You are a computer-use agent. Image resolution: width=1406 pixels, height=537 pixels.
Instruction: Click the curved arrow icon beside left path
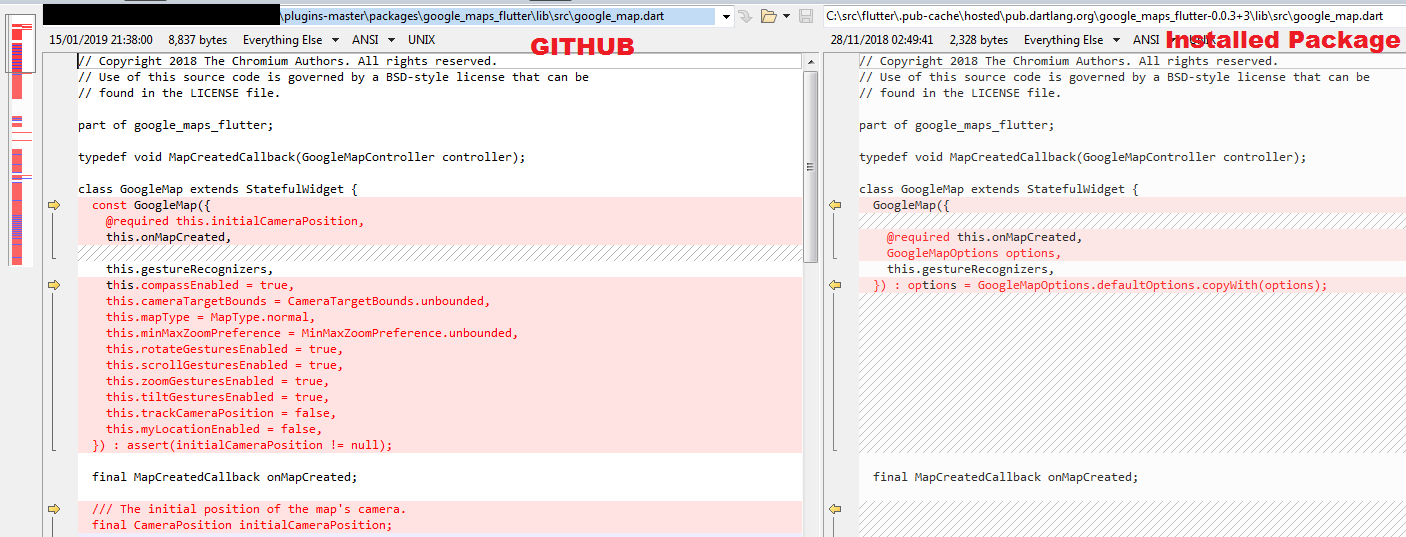click(744, 16)
